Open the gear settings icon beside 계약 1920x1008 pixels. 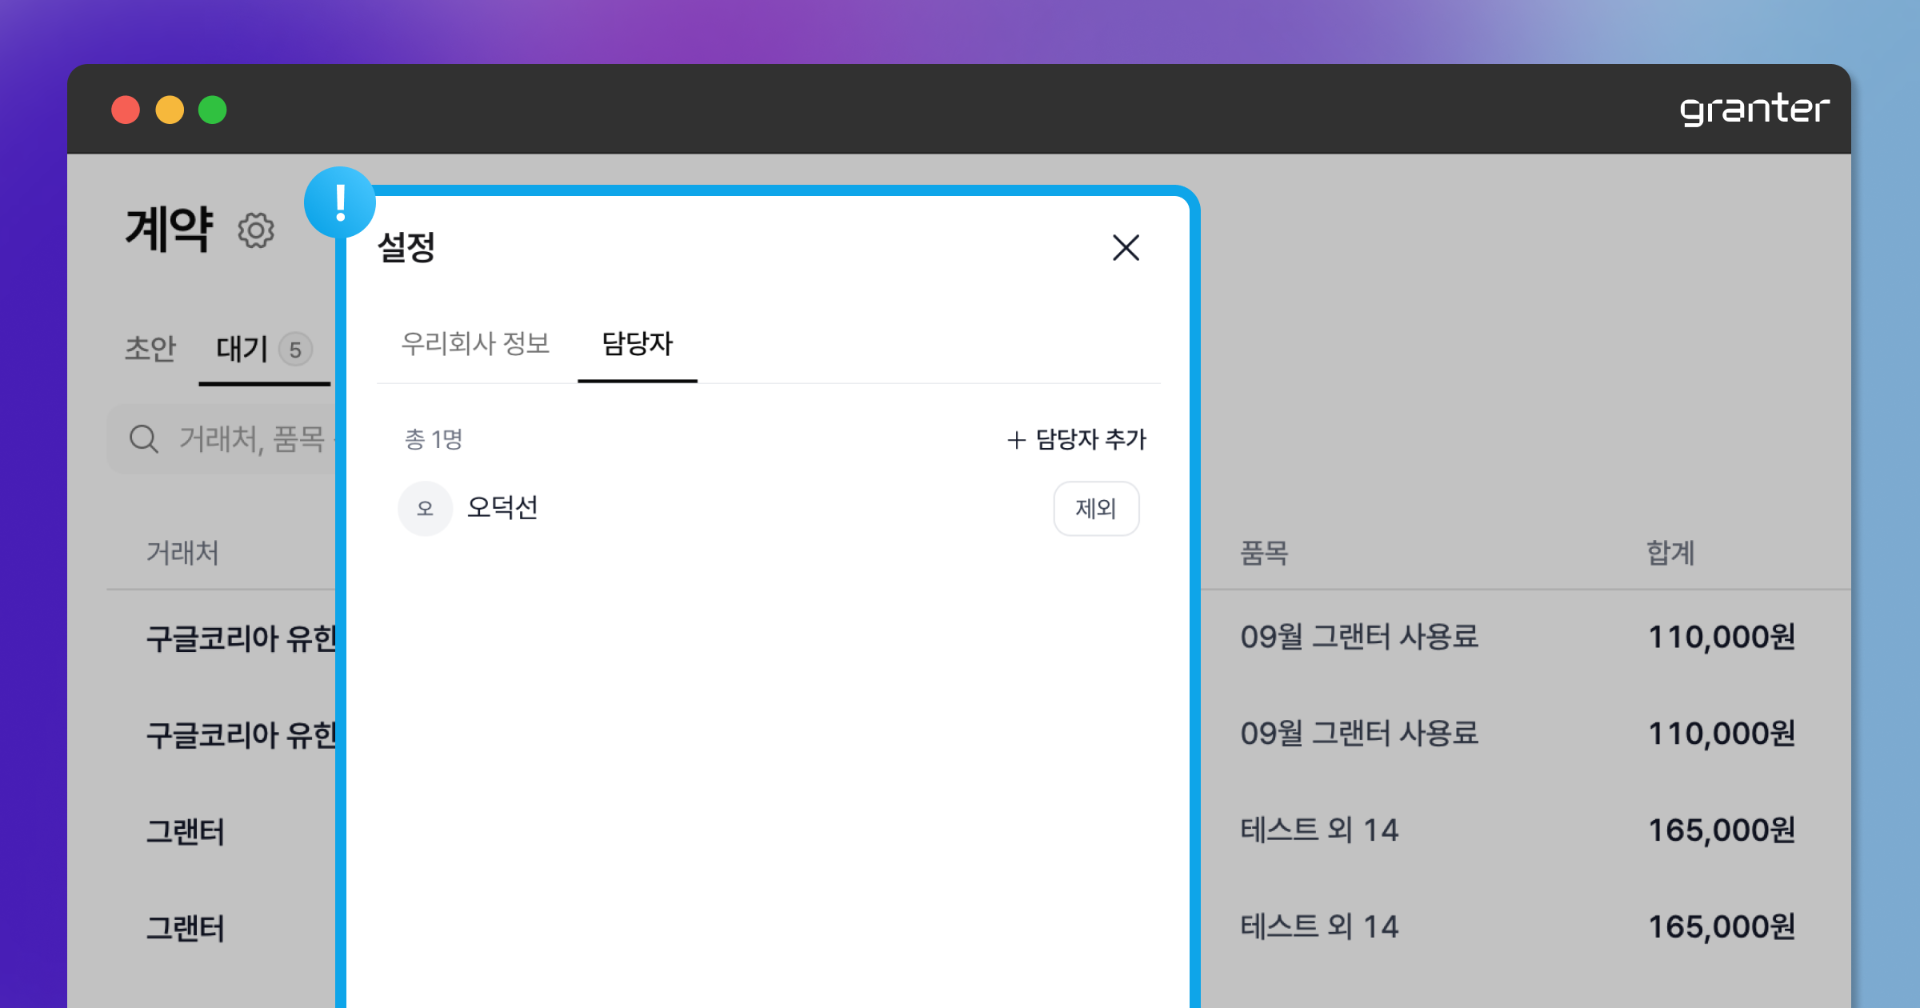pyautogui.click(x=256, y=230)
